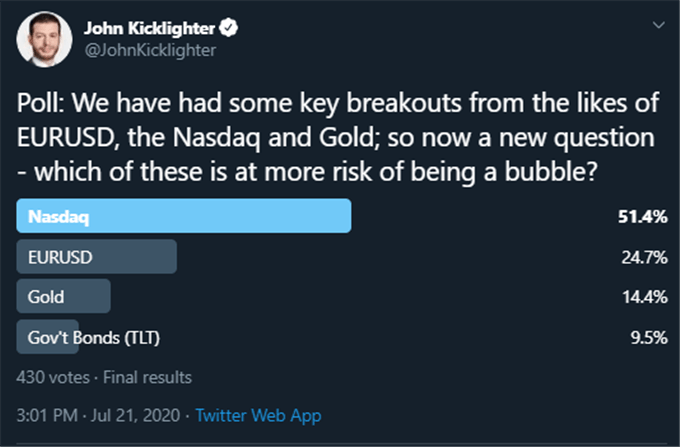Click the Final results label
680x447 pixels.
(147, 377)
